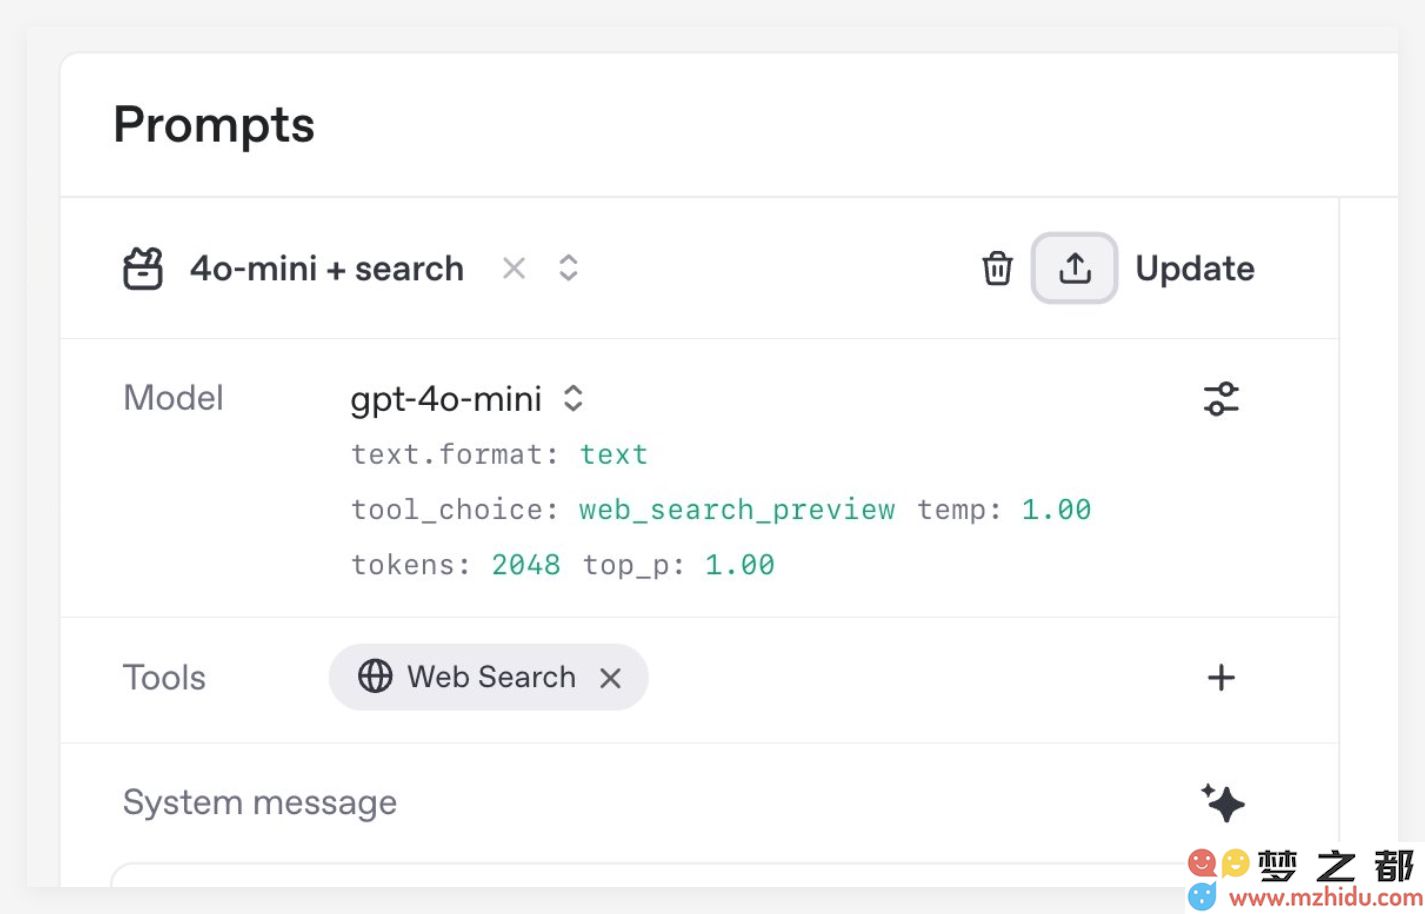
Task: Open the gpt-4o-mini model dropdown
Action: click(x=466, y=399)
